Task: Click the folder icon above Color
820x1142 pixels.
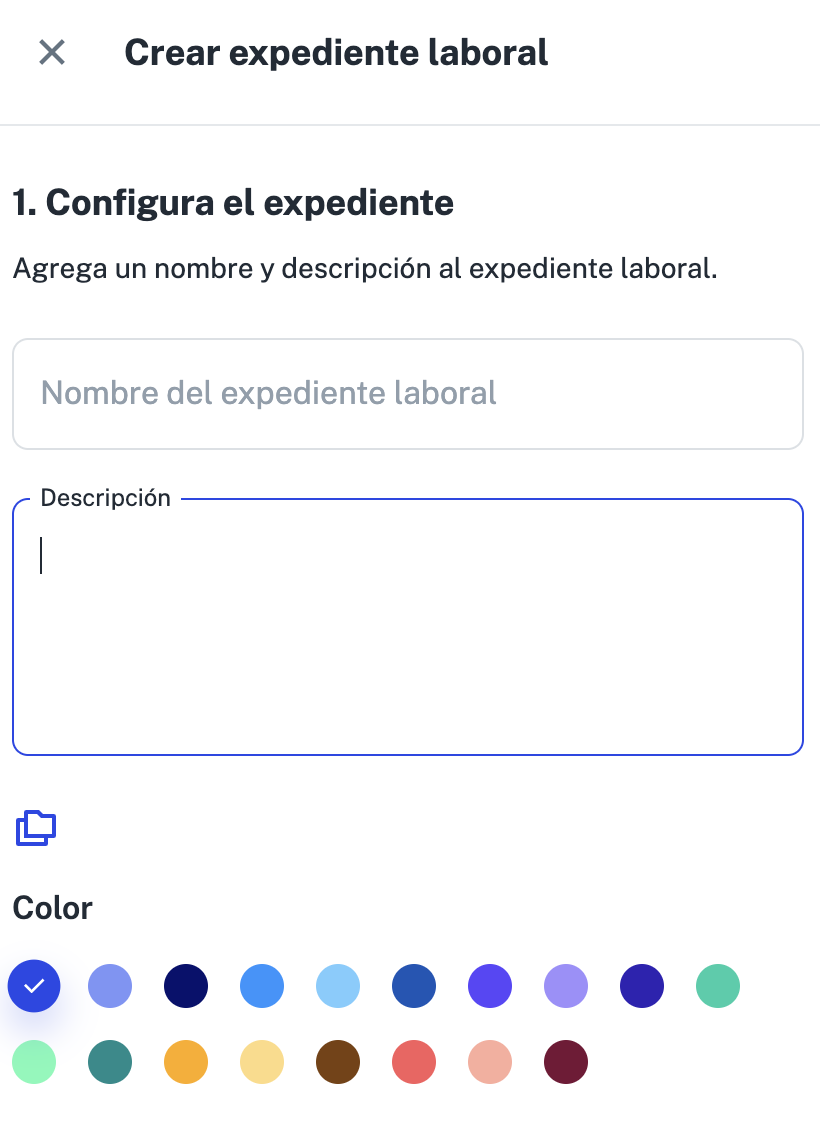Action: pos(36,827)
